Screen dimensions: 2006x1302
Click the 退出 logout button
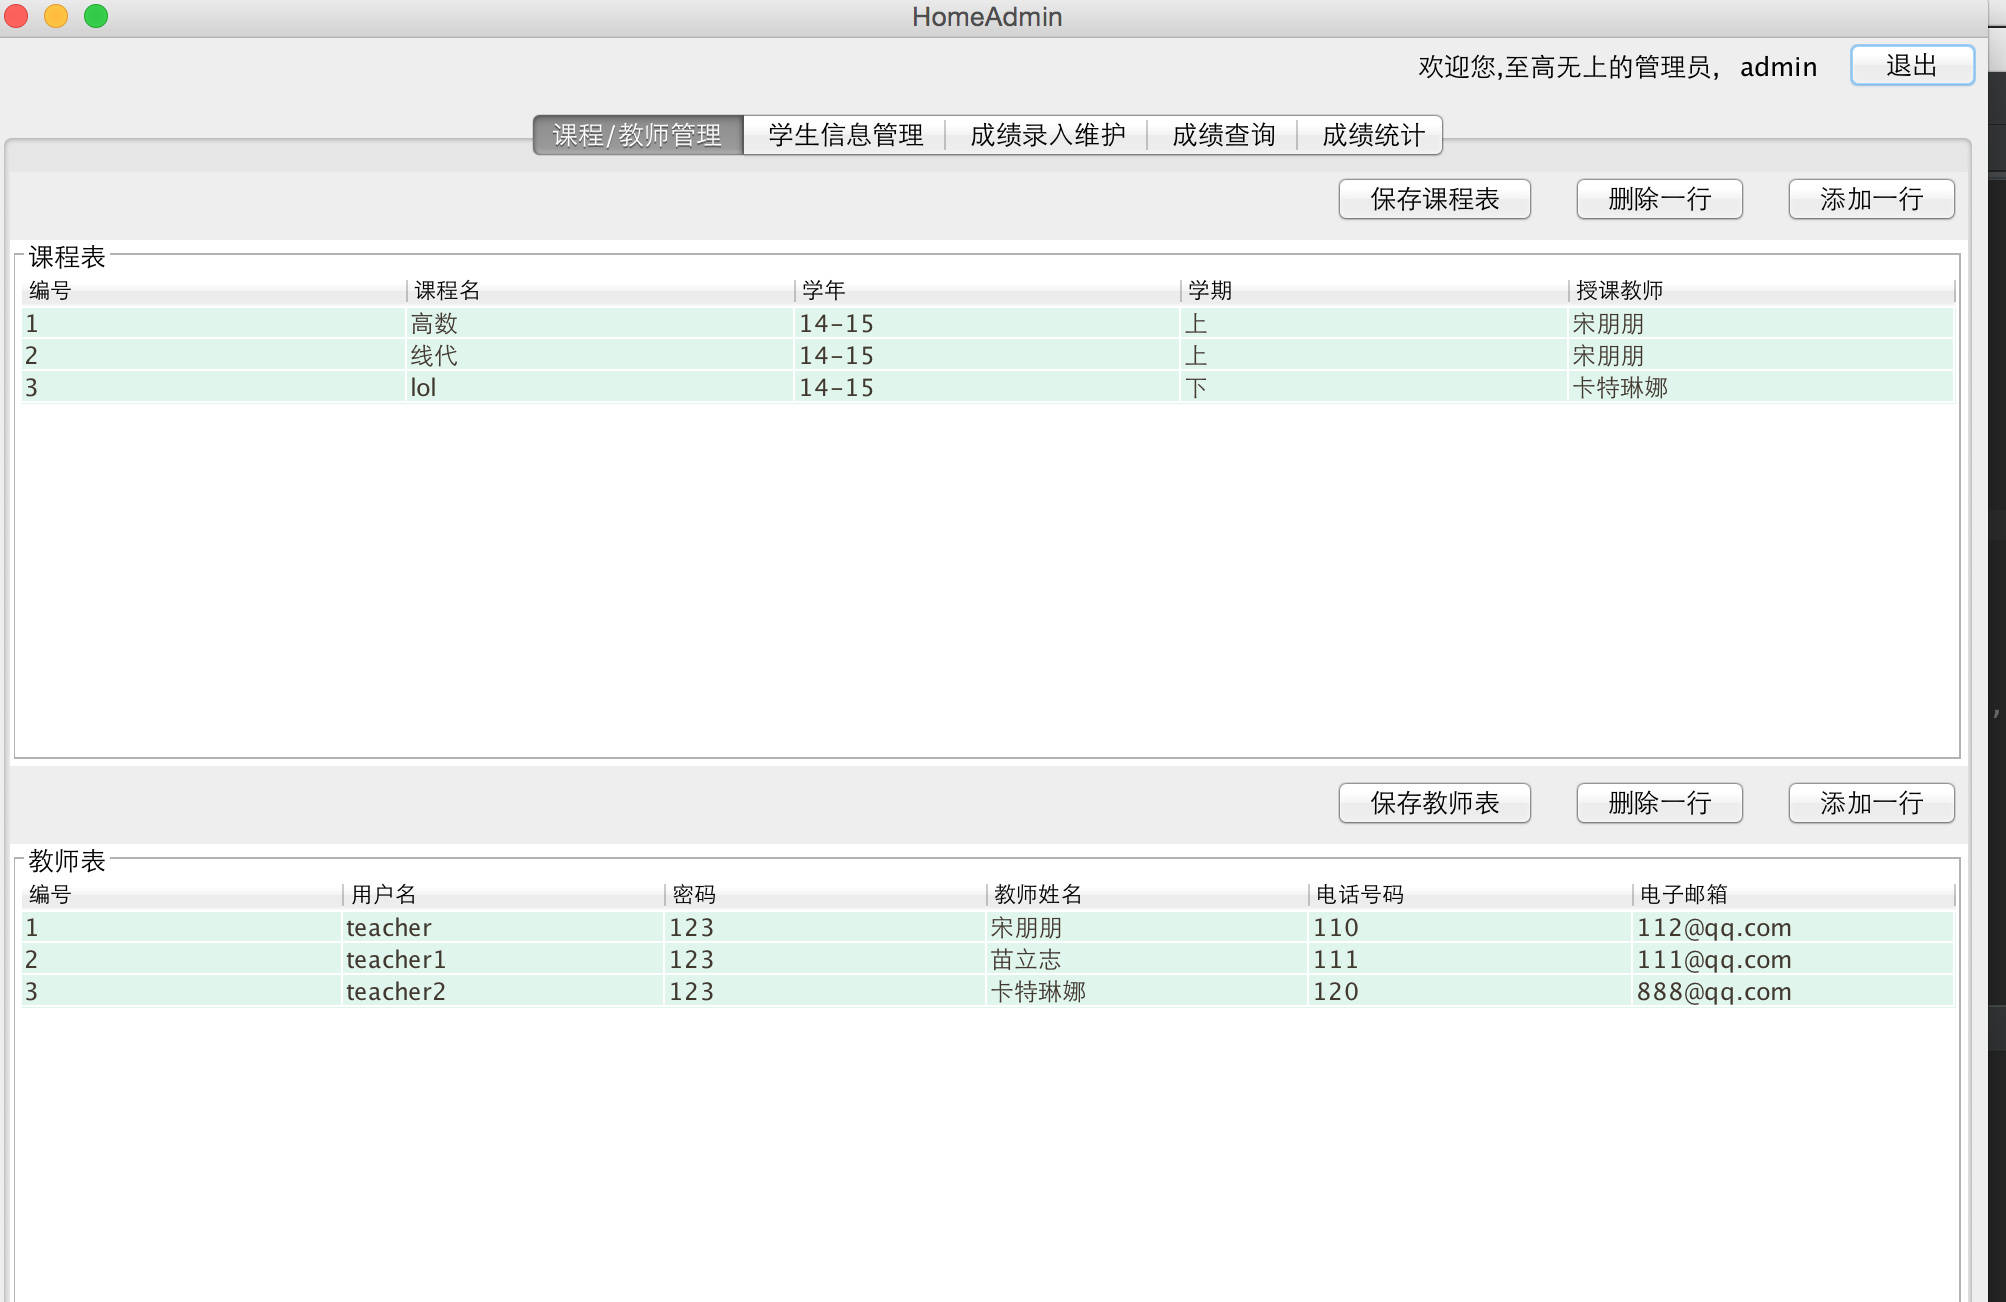coord(1911,66)
